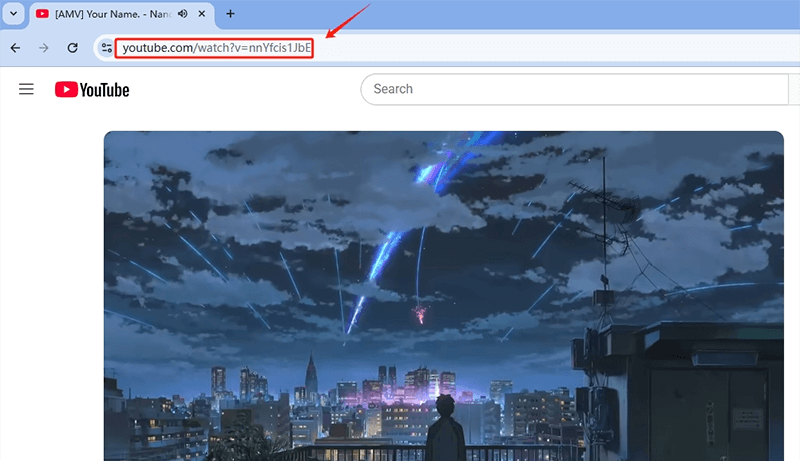This screenshot has height=461, width=800.
Task: Open the tab search dropdown arrow
Action: [14, 14]
